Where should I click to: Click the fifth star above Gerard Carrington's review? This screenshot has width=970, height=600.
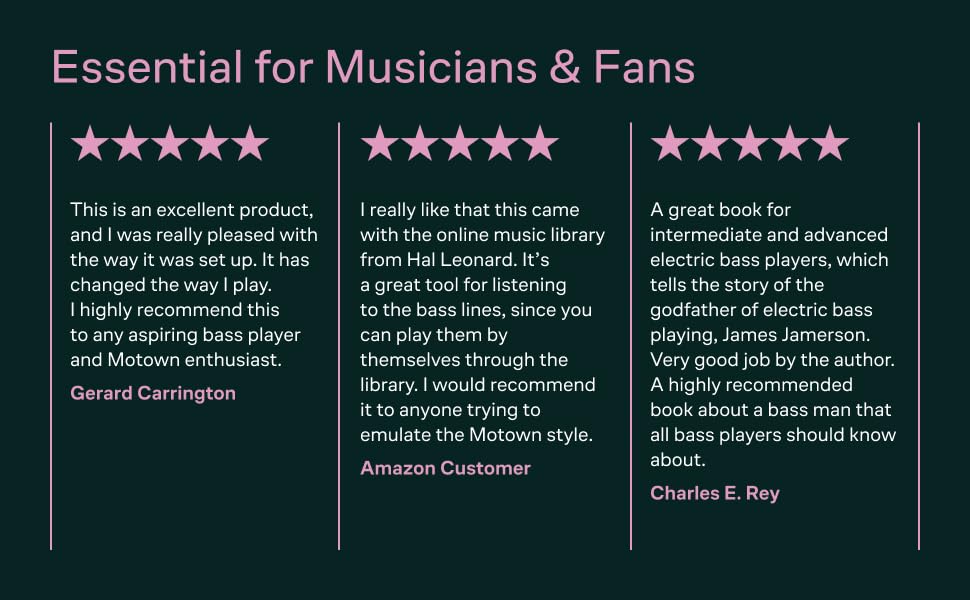250,144
